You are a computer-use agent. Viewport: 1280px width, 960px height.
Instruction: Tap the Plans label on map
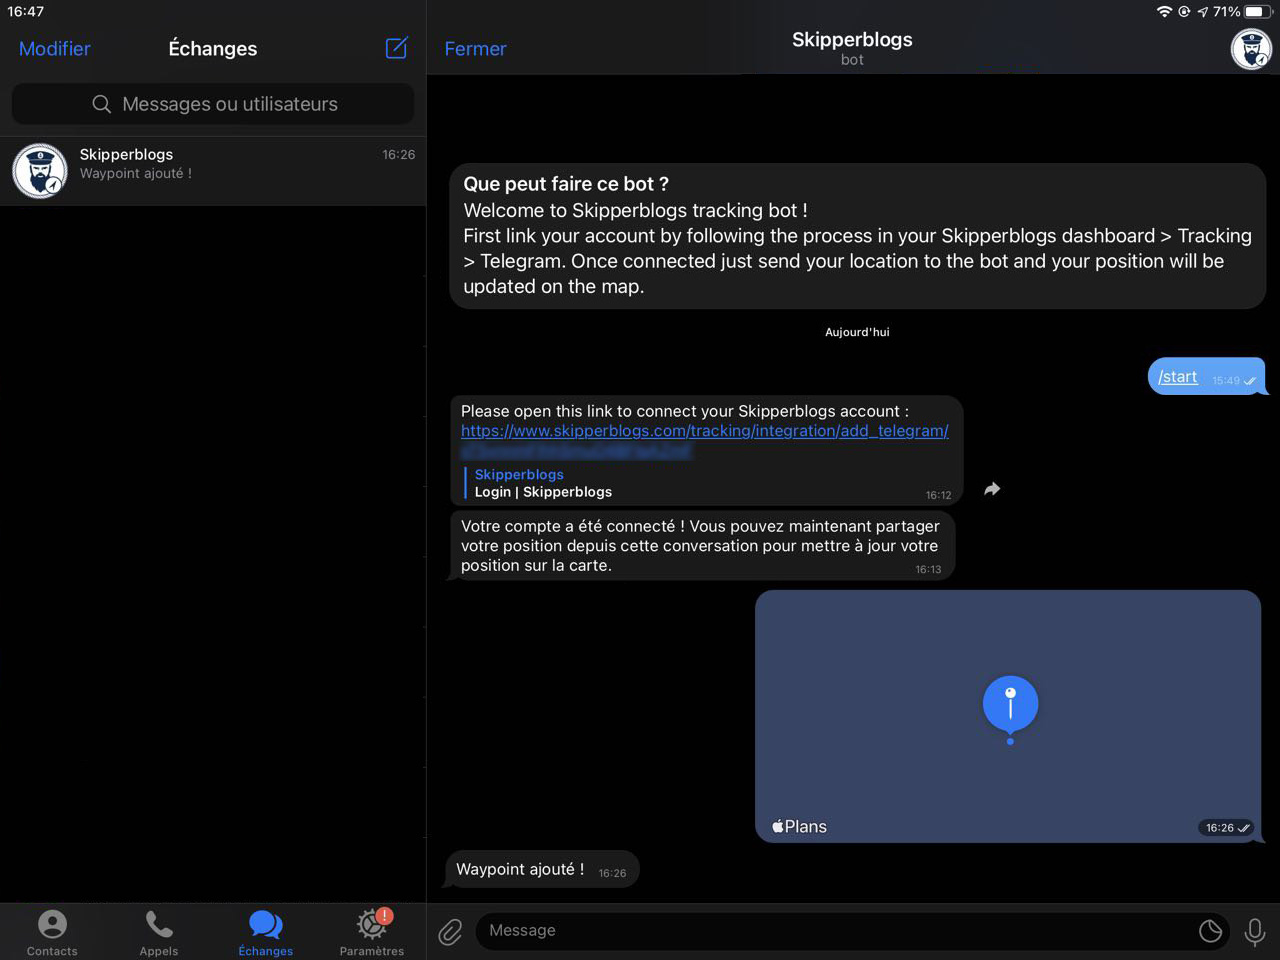(x=799, y=827)
